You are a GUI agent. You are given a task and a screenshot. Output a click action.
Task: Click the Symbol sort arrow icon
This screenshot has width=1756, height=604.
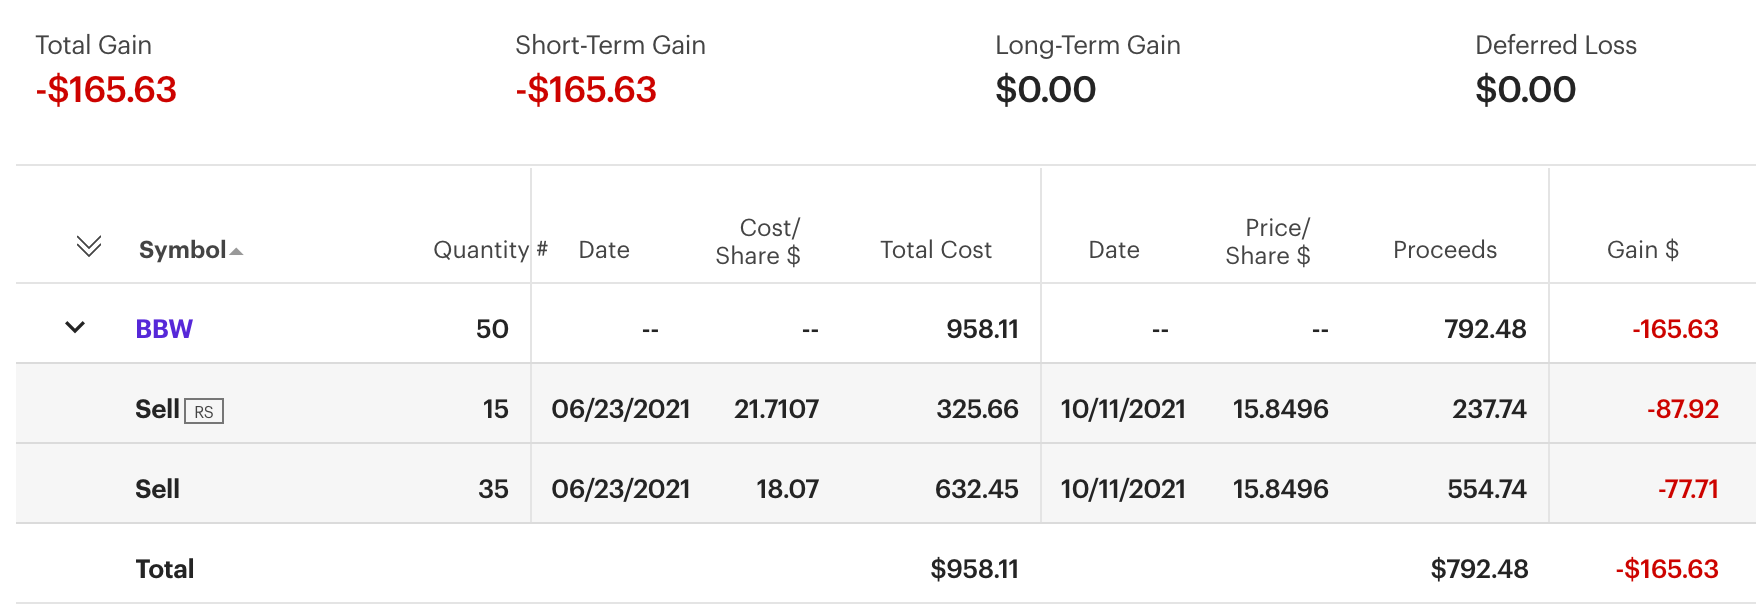237,251
